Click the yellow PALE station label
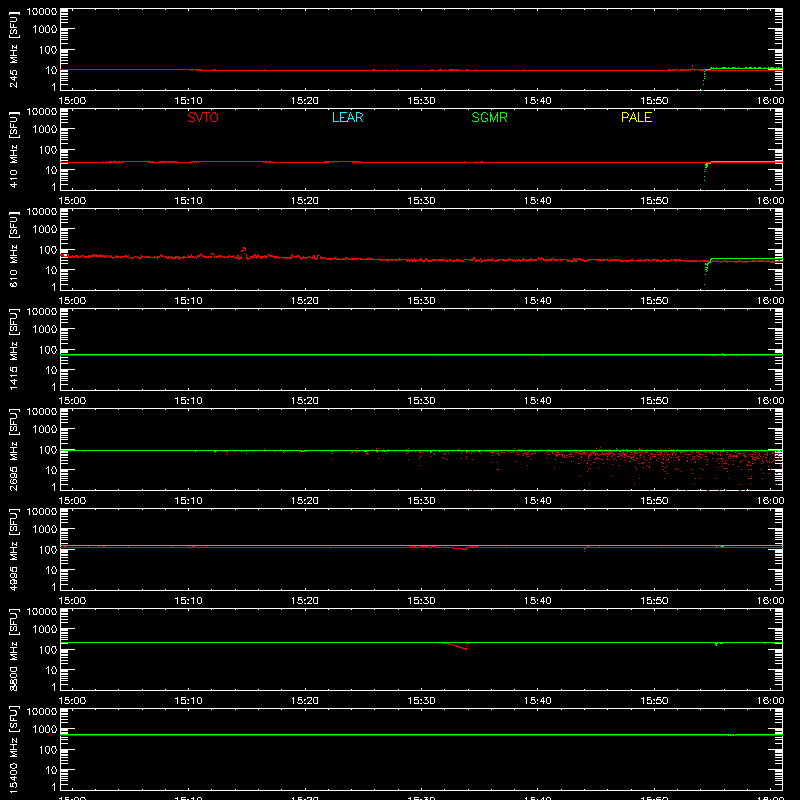This screenshot has height=800, width=800. coord(636,117)
